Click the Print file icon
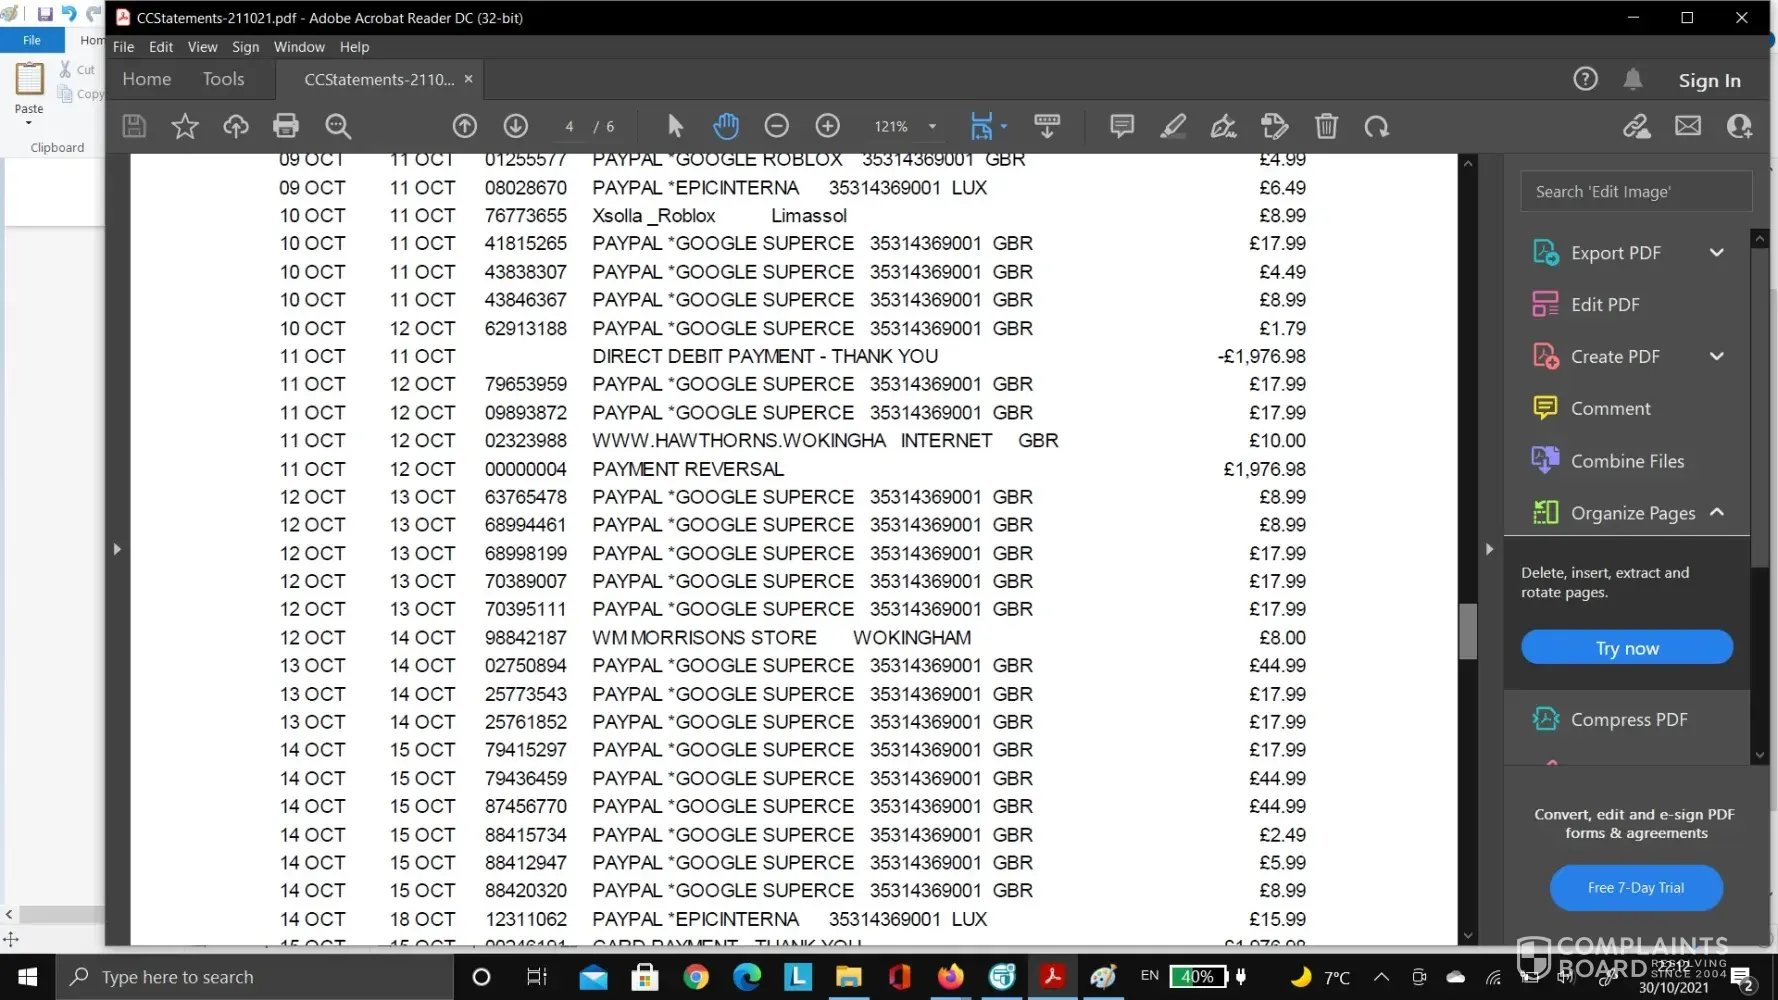 [x=286, y=126]
